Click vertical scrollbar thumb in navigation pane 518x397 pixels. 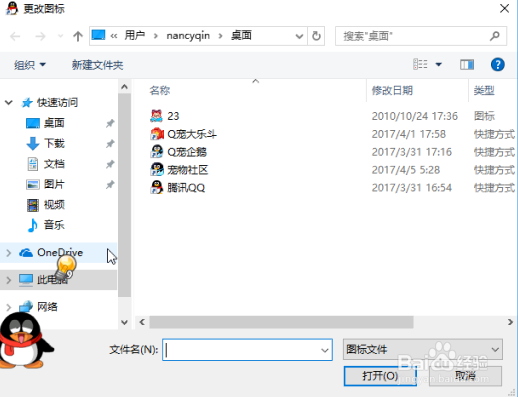pos(124,195)
